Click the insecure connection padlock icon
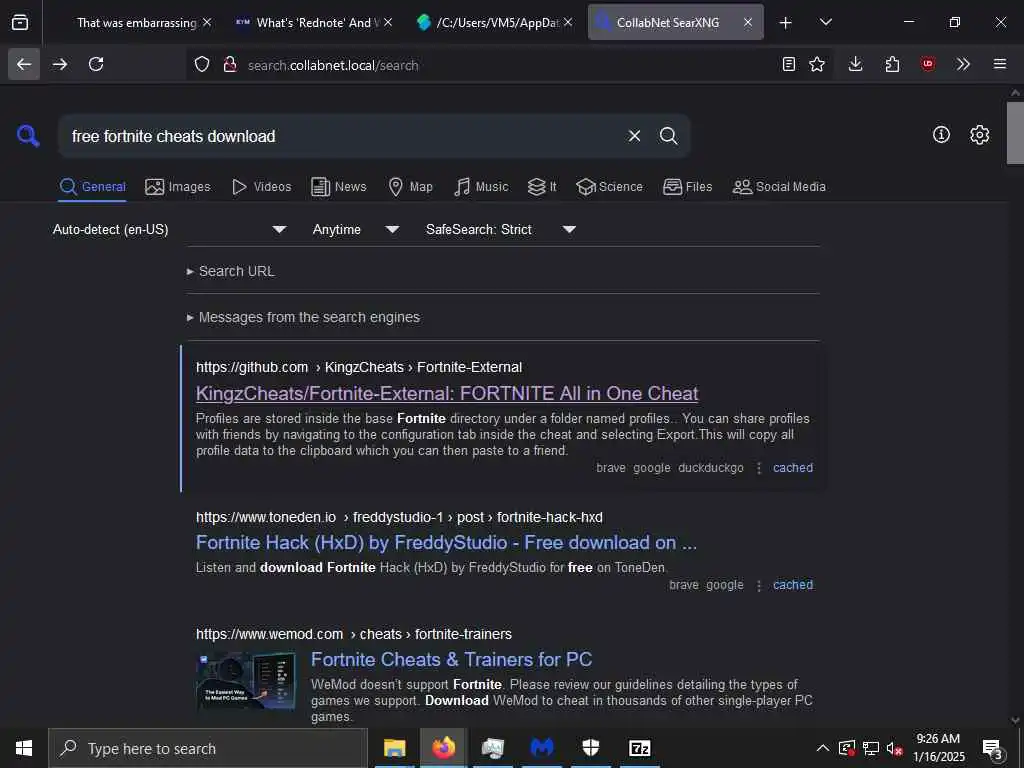1024x768 pixels. (230, 65)
